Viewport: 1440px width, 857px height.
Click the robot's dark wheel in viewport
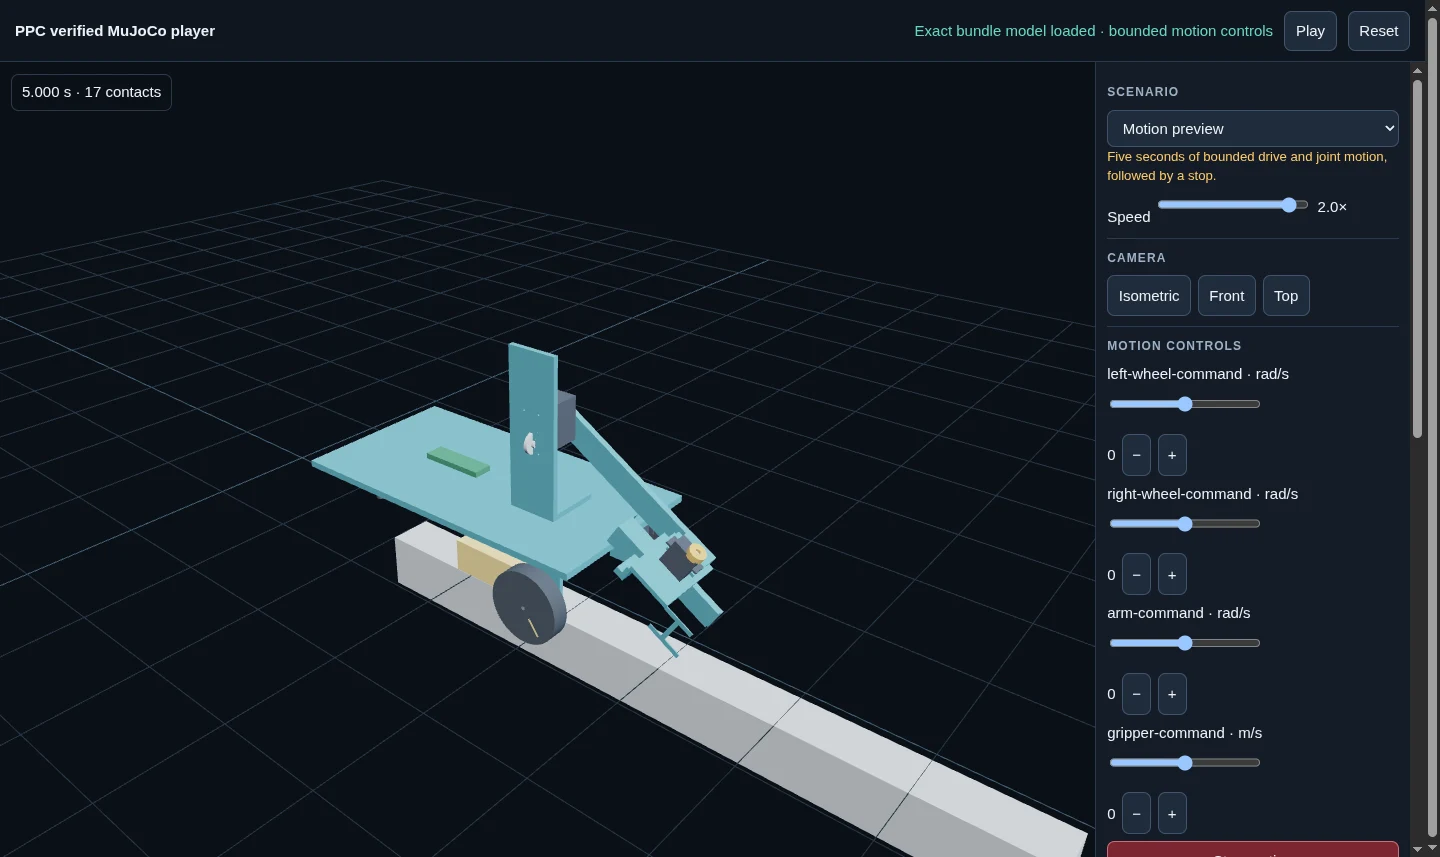coord(530,604)
